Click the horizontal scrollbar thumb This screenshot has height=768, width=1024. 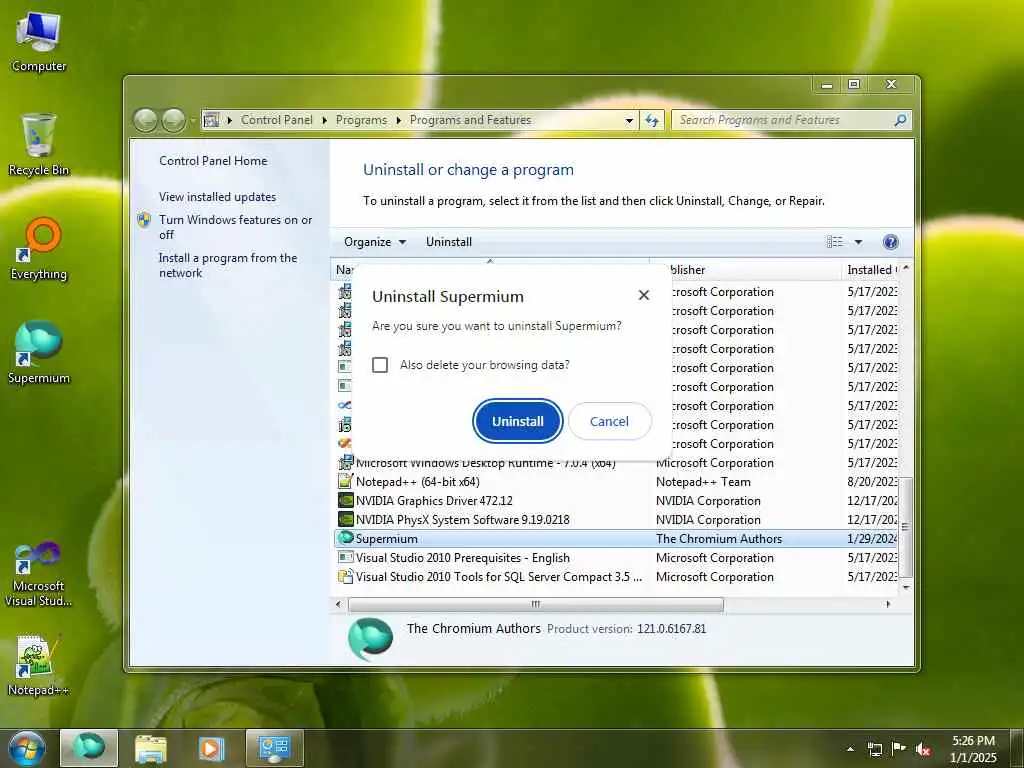[536, 605]
